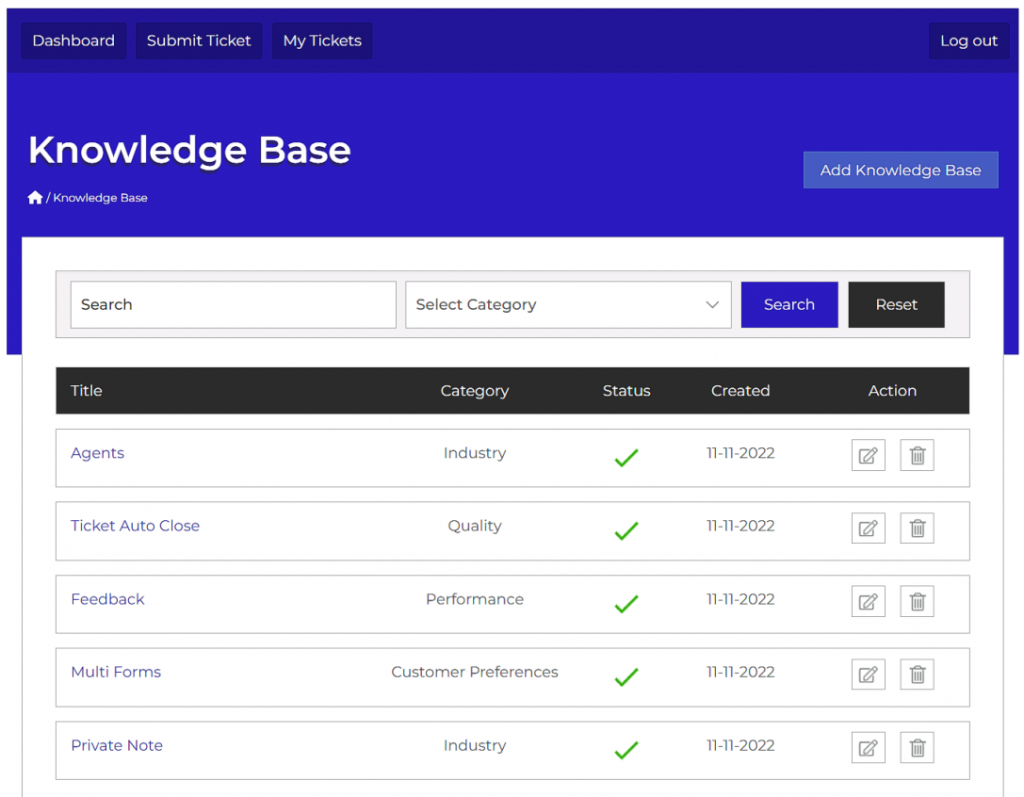This screenshot has height=797, width=1024.
Task: Click the home icon in the breadcrumb
Action: (36, 197)
